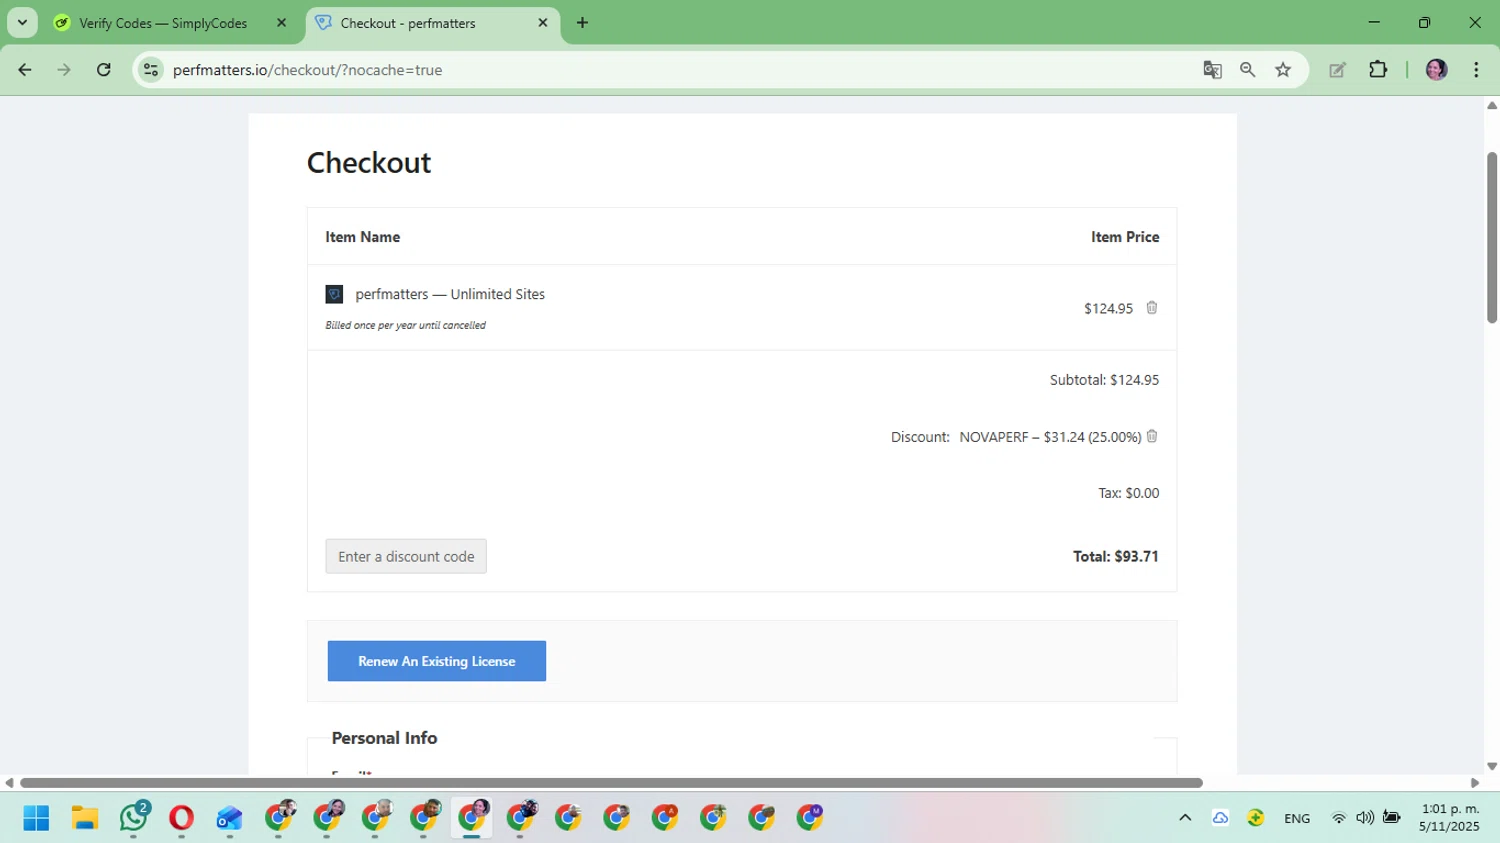The height and width of the screenshot is (843, 1500).
Task: Click the Item Price column header
Action: click(1125, 237)
